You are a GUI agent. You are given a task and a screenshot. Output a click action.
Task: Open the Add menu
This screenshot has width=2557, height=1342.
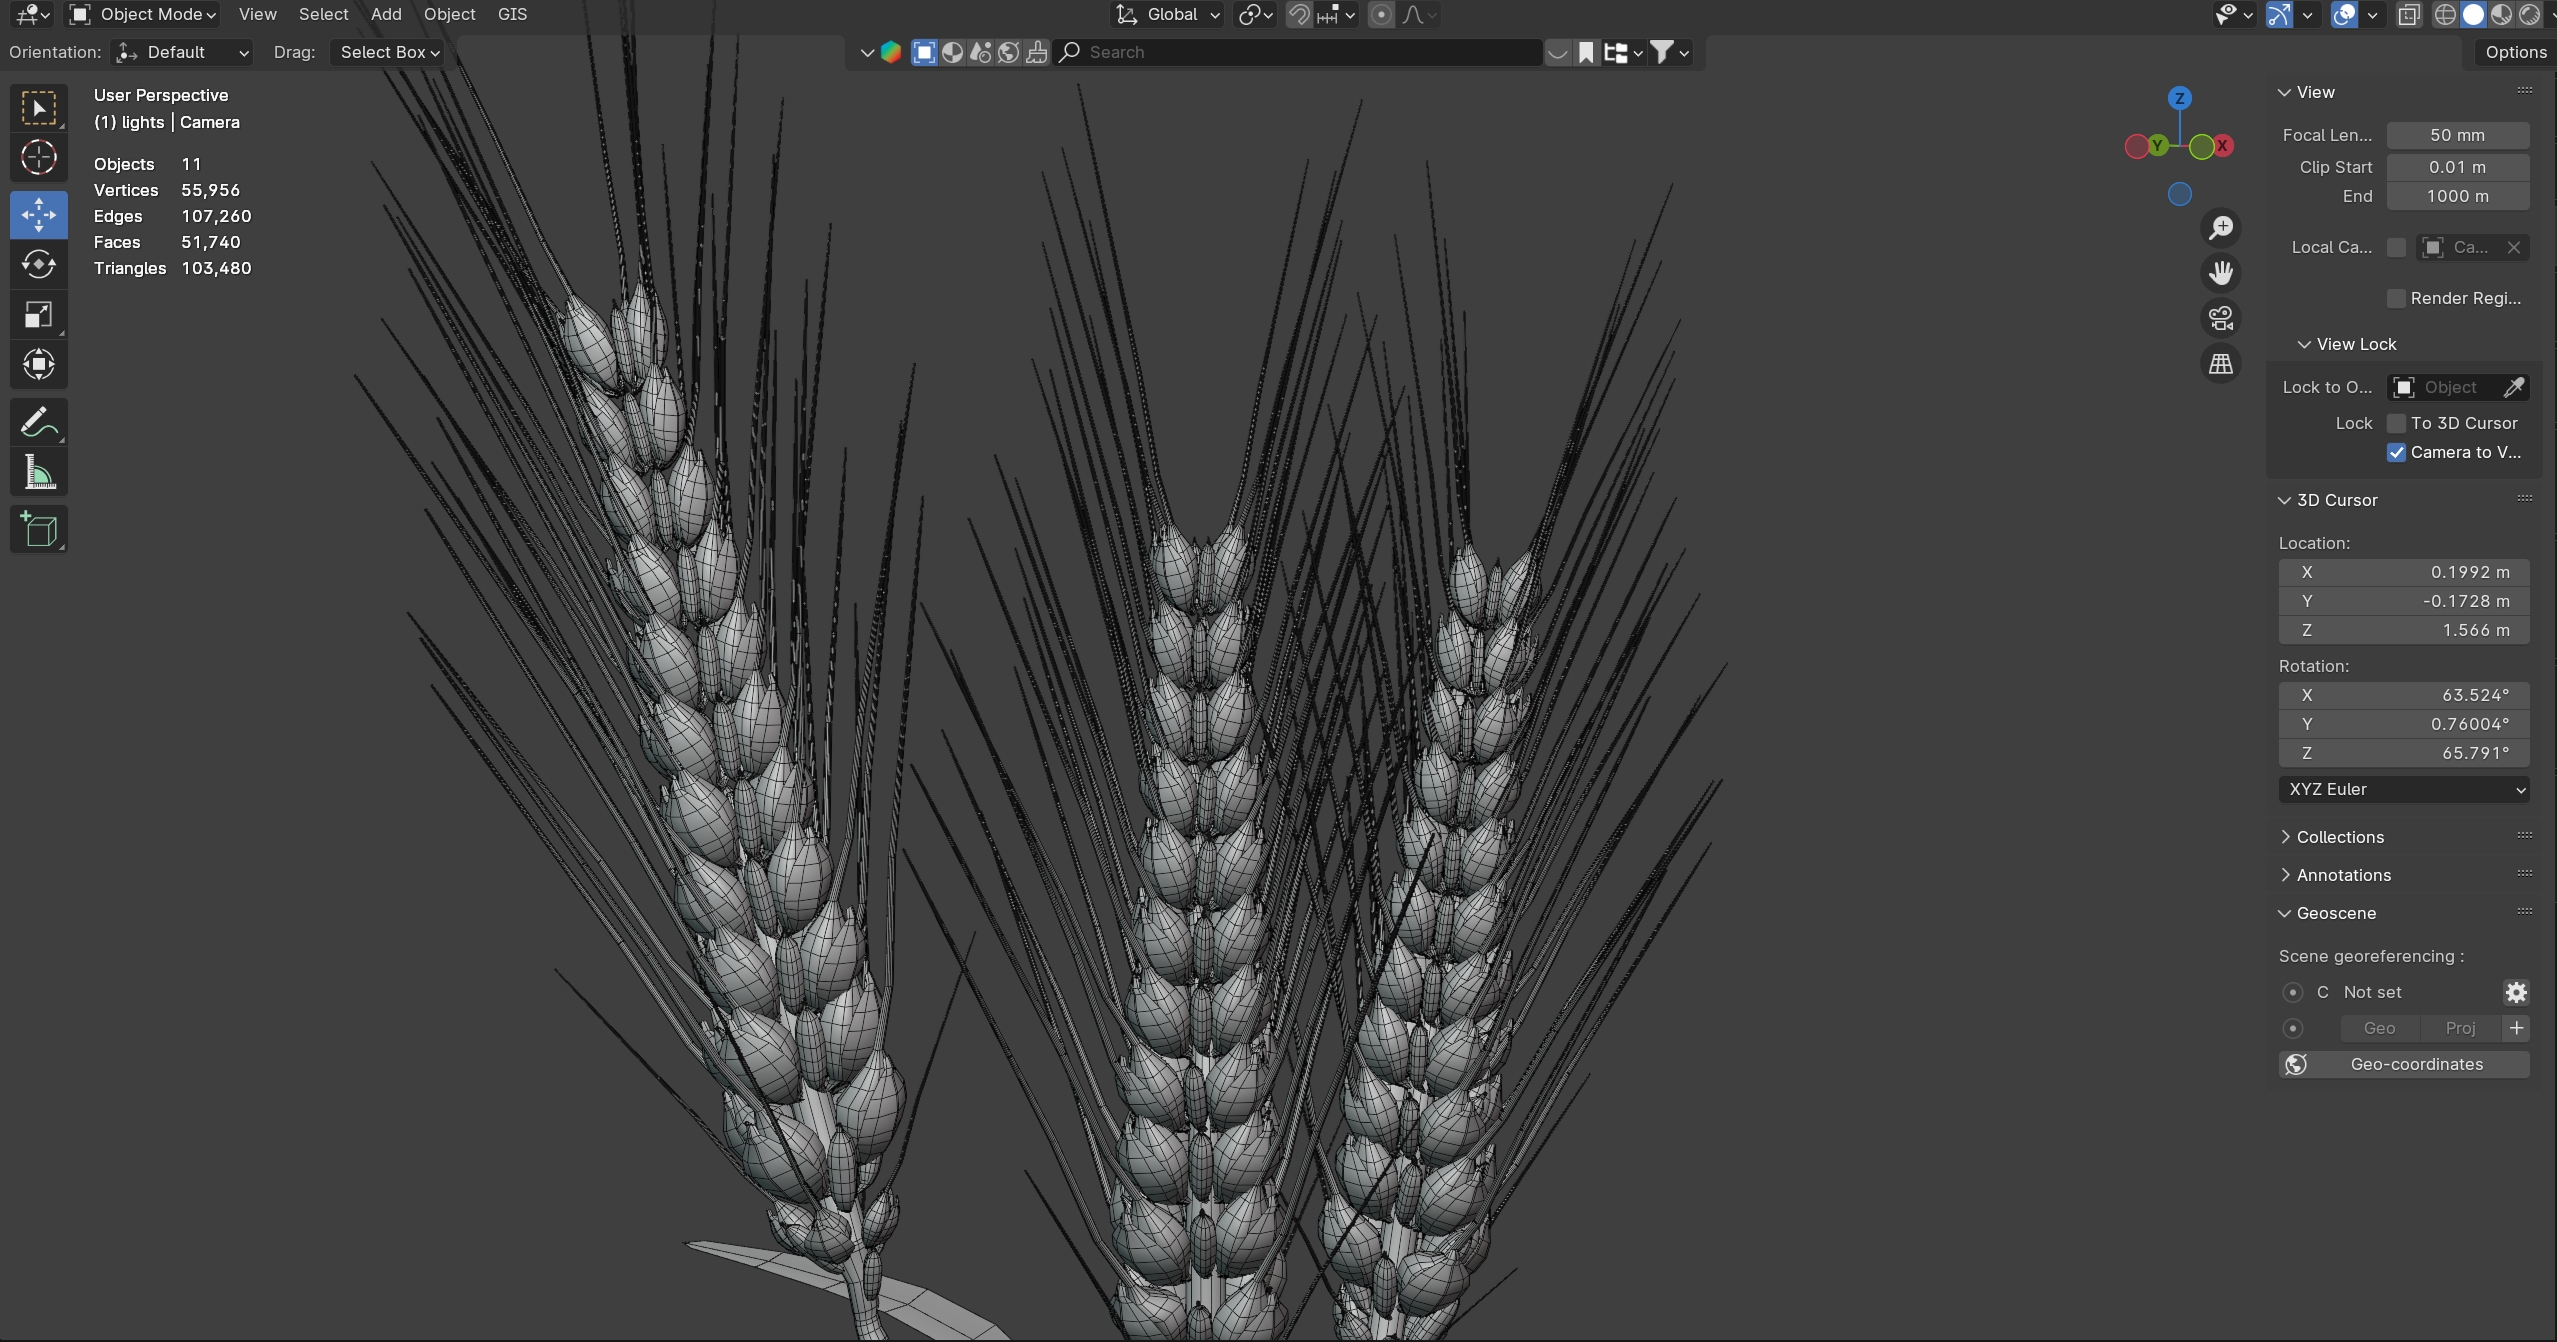(x=385, y=14)
